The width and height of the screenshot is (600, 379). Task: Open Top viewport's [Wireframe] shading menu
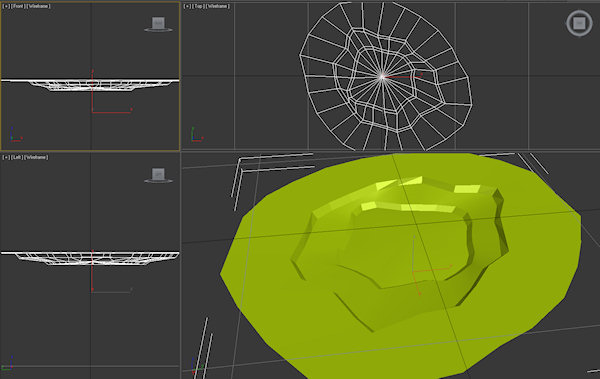(217, 6)
